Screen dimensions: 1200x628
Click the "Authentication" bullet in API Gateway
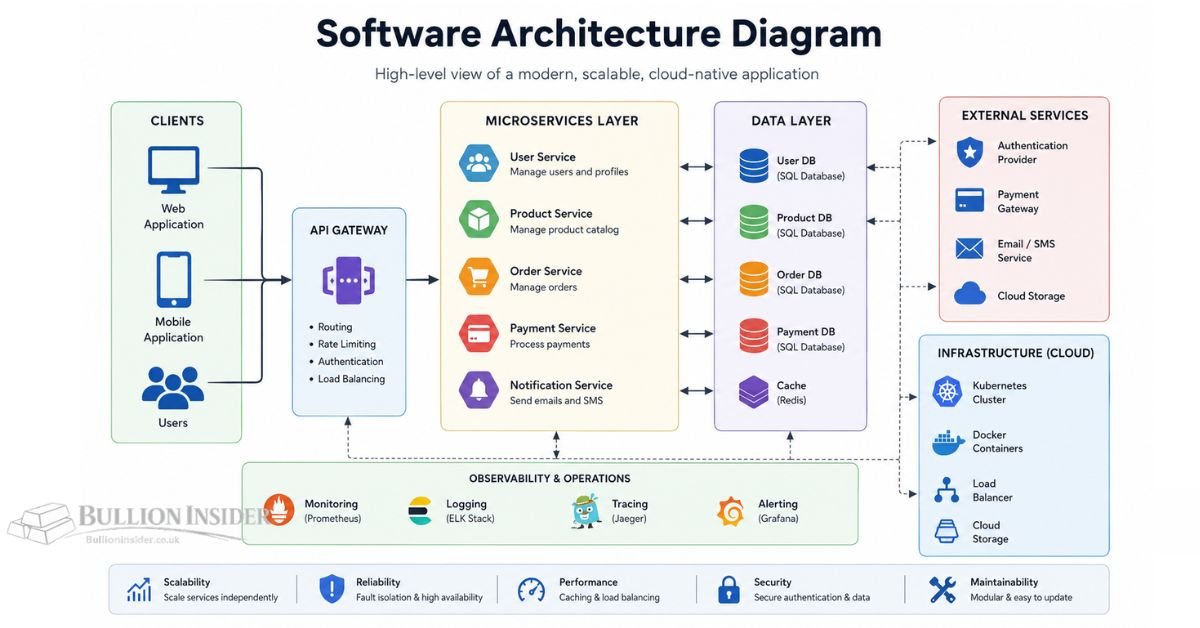pos(351,361)
